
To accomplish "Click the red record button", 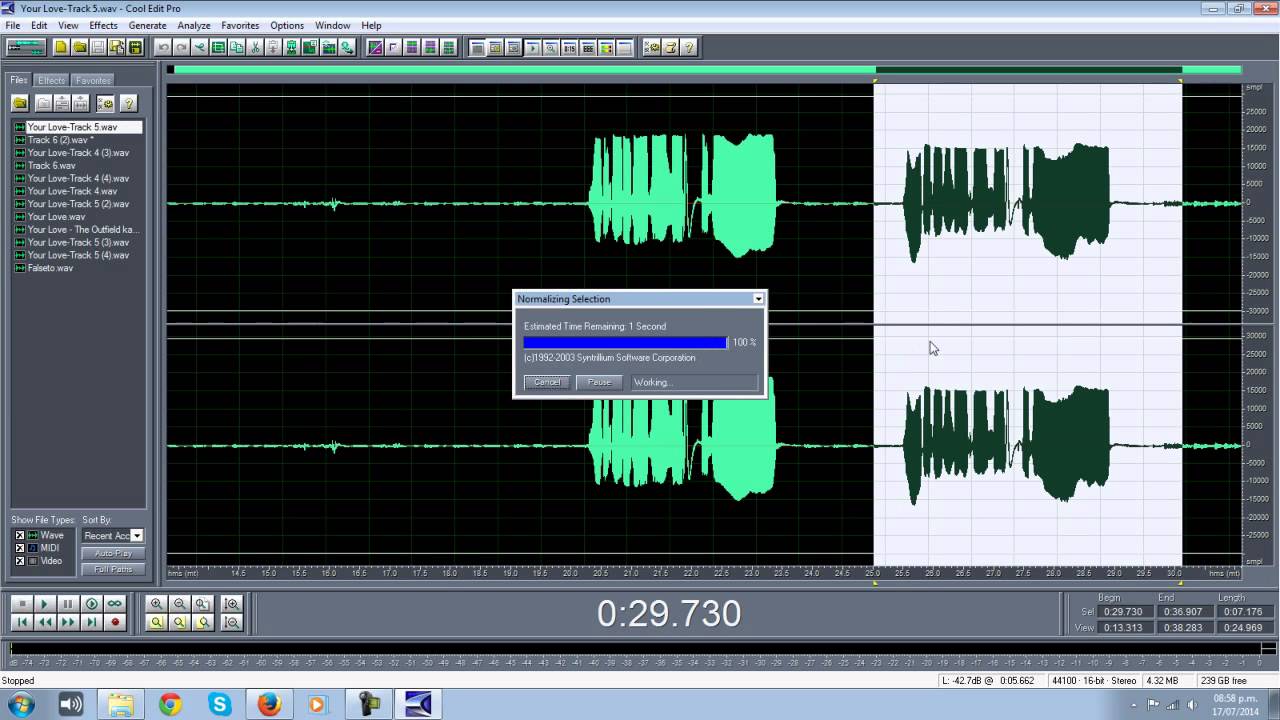I will pyautogui.click(x=115, y=622).
